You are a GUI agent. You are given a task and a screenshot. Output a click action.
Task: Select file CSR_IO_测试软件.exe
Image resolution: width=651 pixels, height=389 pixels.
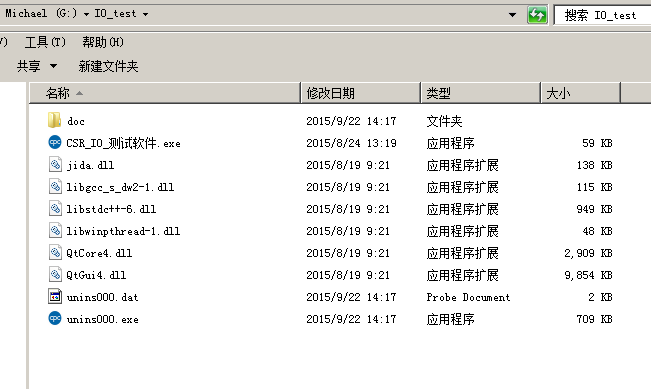123,143
